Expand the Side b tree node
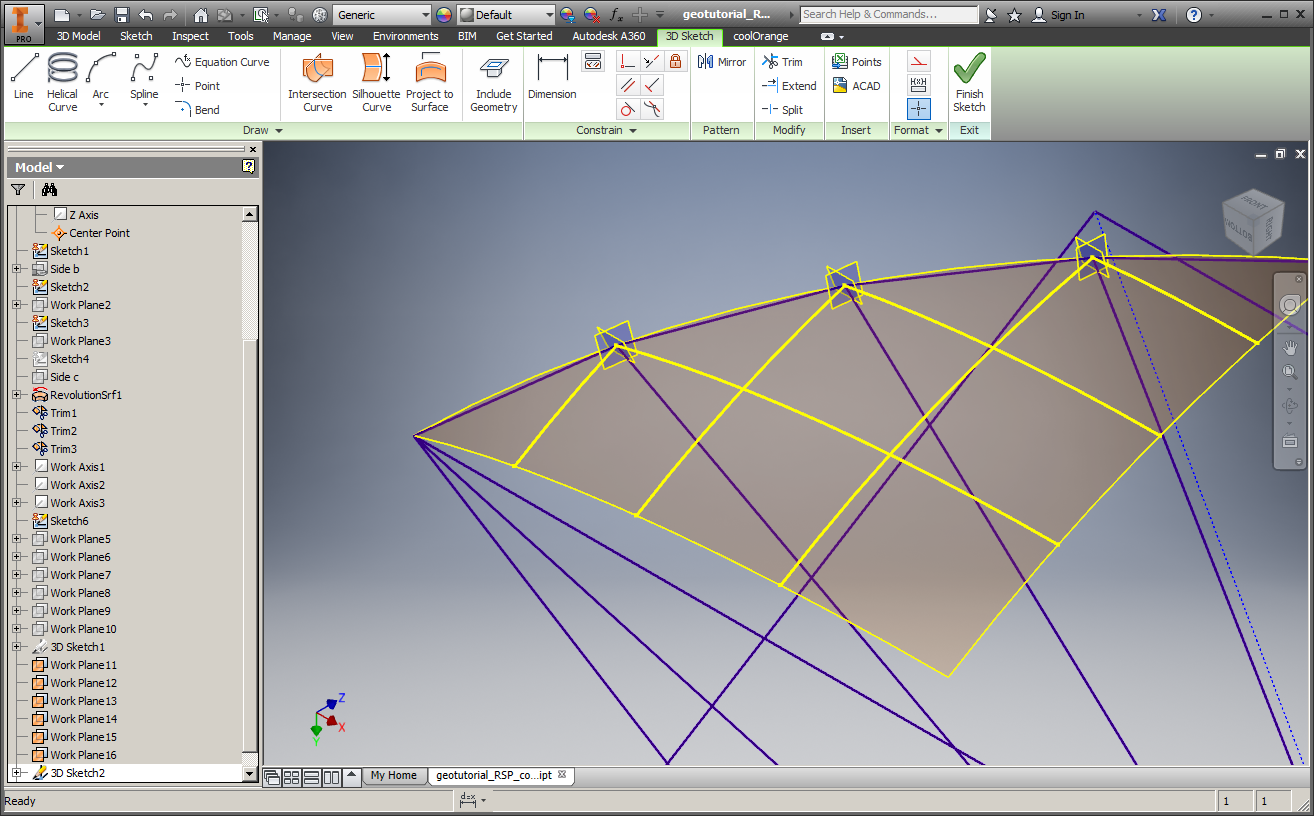The height and width of the screenshot is (816, 1314). tap(17, 269)
